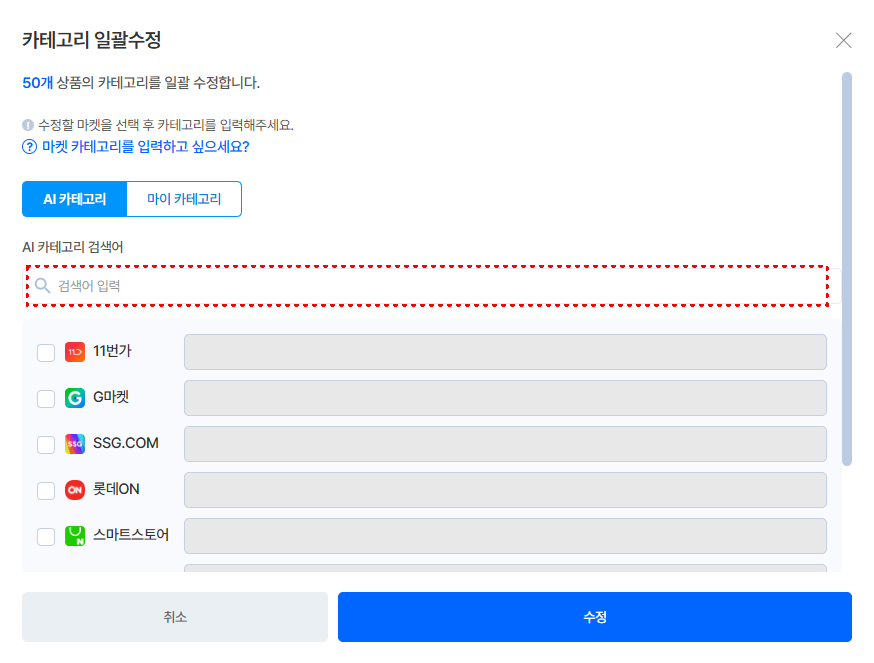The height and width of the screenshot is (663, 874).
Task: Click the info icon beside 수정할 마켓을
Action: [x=28, y=125]
